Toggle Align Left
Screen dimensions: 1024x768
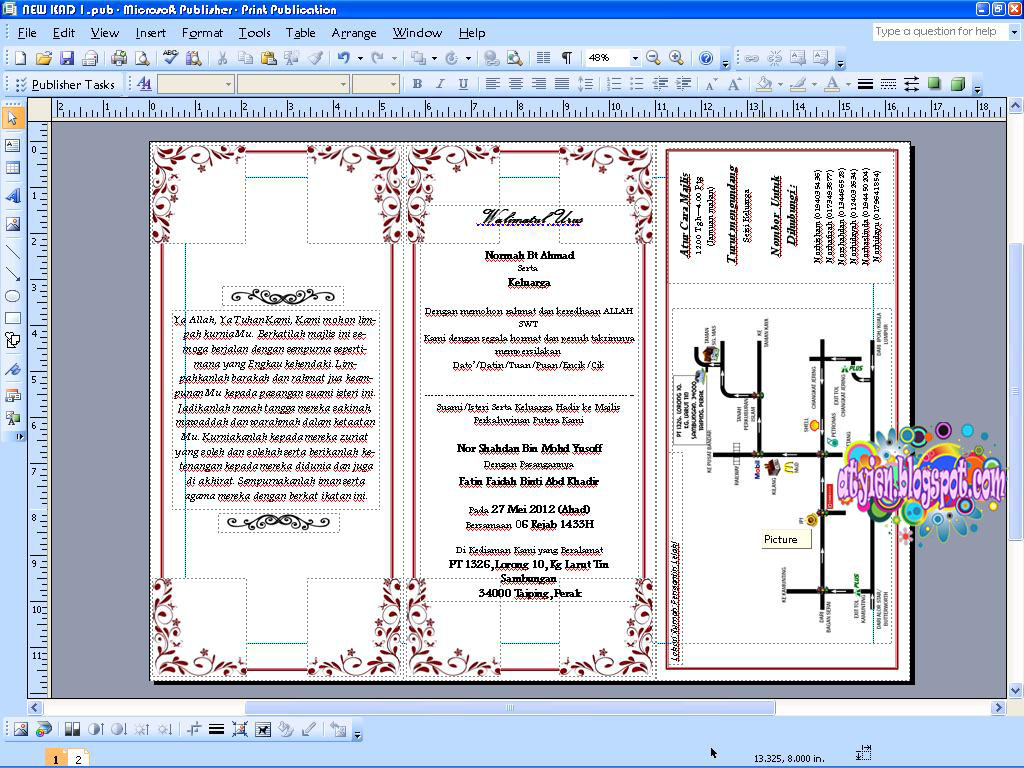coord(492,84)
